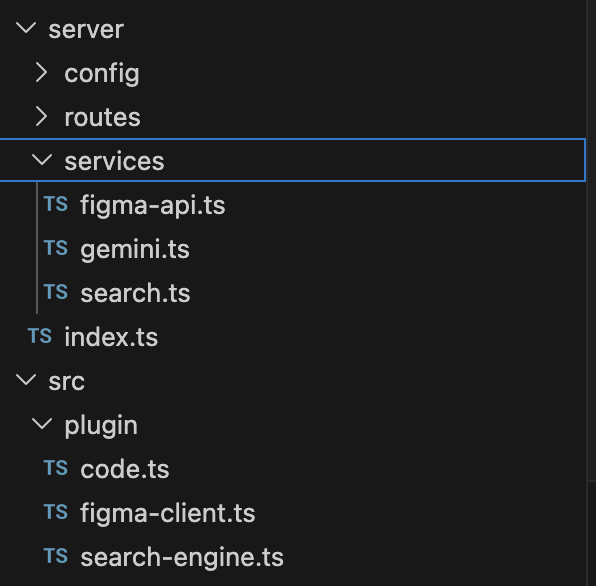Expand the routes folder chevron

click(41, 117)
